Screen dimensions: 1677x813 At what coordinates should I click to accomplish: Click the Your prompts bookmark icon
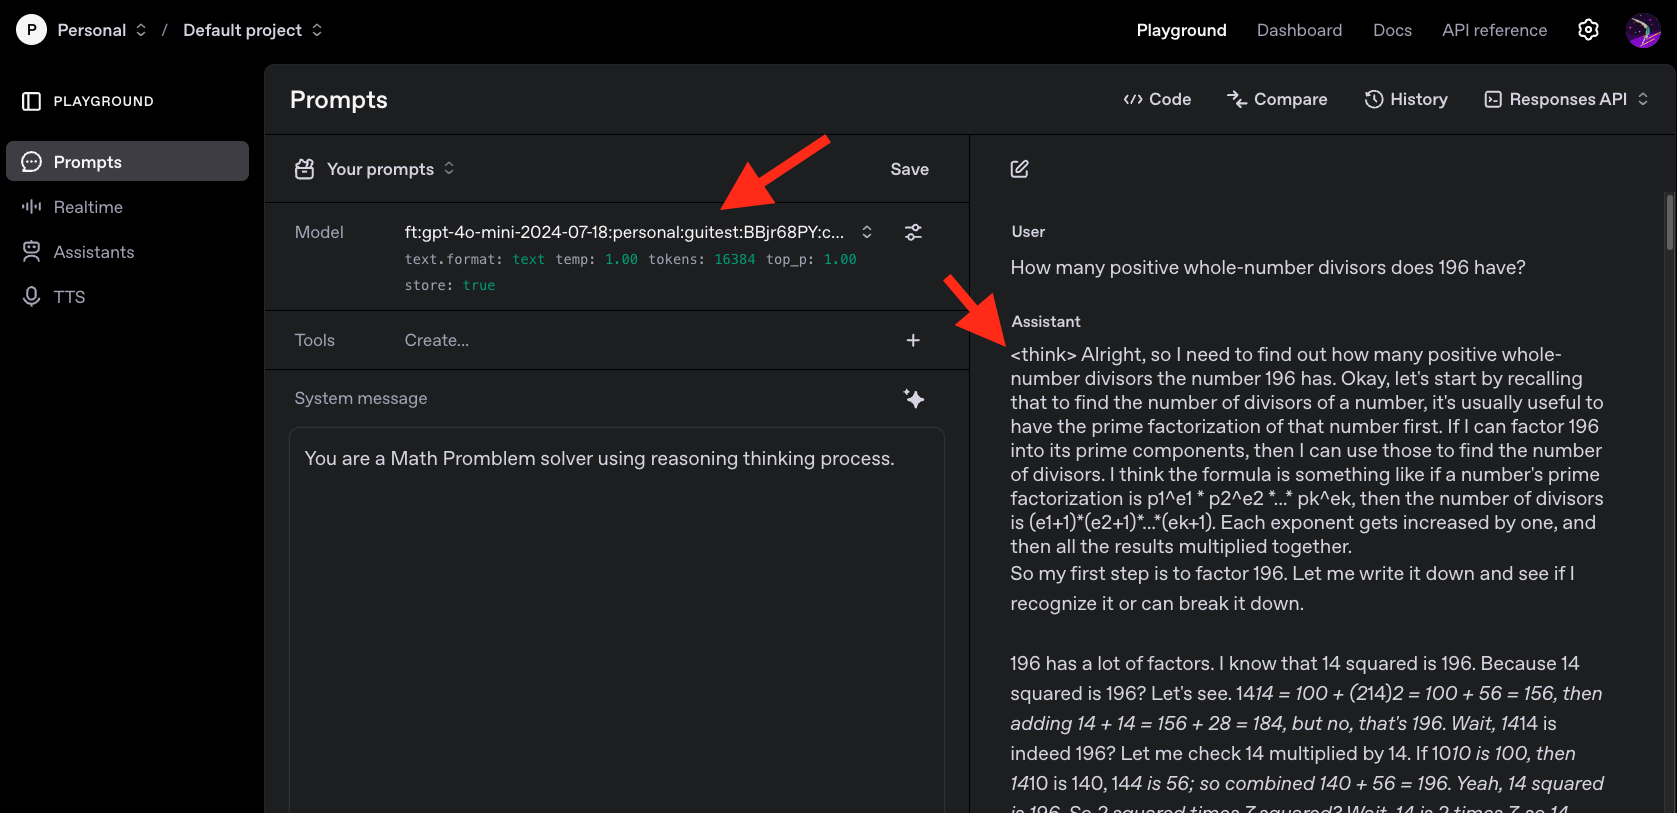[x=304, y=169]
